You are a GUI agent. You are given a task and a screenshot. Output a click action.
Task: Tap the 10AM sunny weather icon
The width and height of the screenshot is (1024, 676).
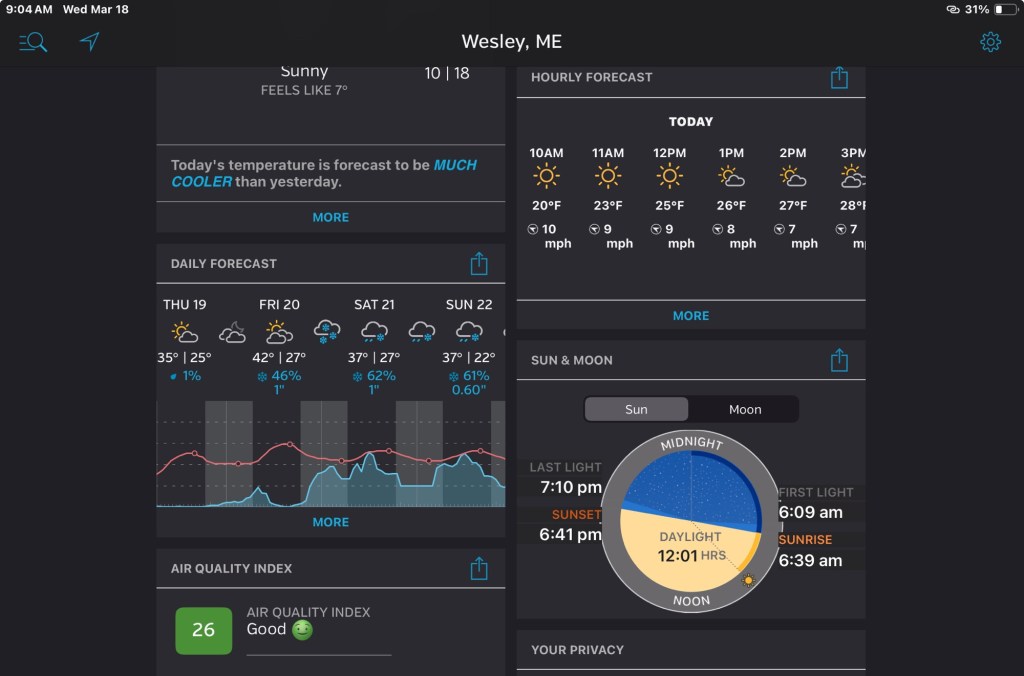click(x=546, y=178)
